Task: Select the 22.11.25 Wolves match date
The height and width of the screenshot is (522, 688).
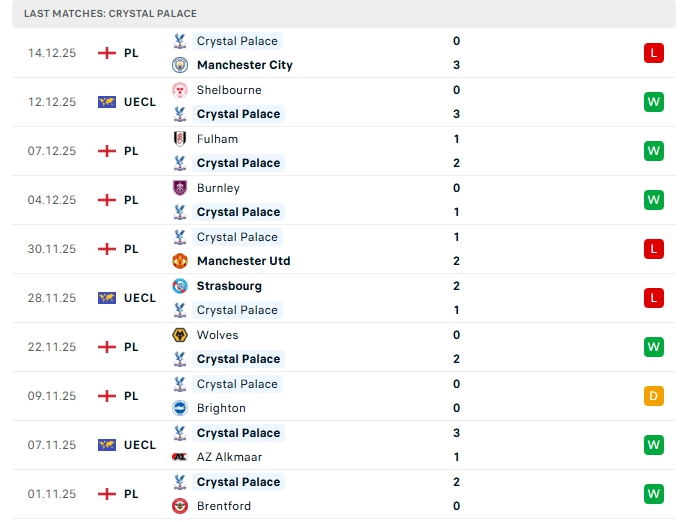Action: click(x=52, y=347)
